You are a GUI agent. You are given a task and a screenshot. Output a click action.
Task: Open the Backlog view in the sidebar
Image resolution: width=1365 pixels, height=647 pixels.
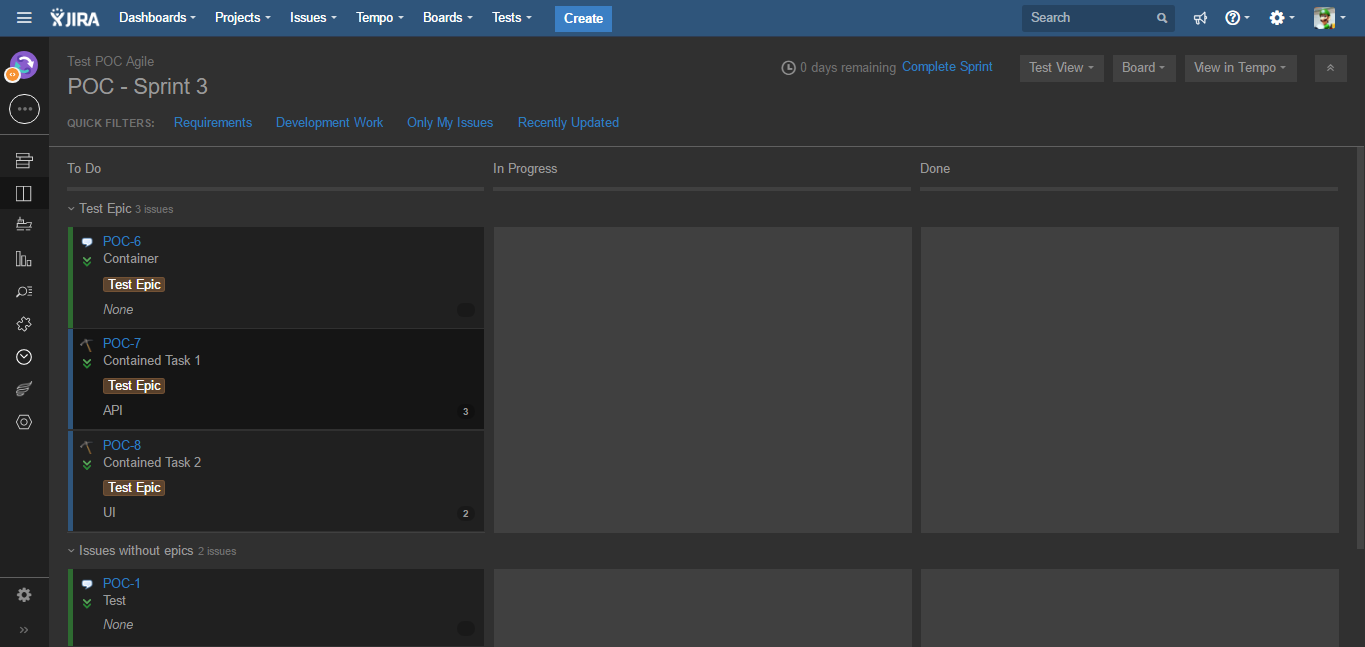[24, 160]
